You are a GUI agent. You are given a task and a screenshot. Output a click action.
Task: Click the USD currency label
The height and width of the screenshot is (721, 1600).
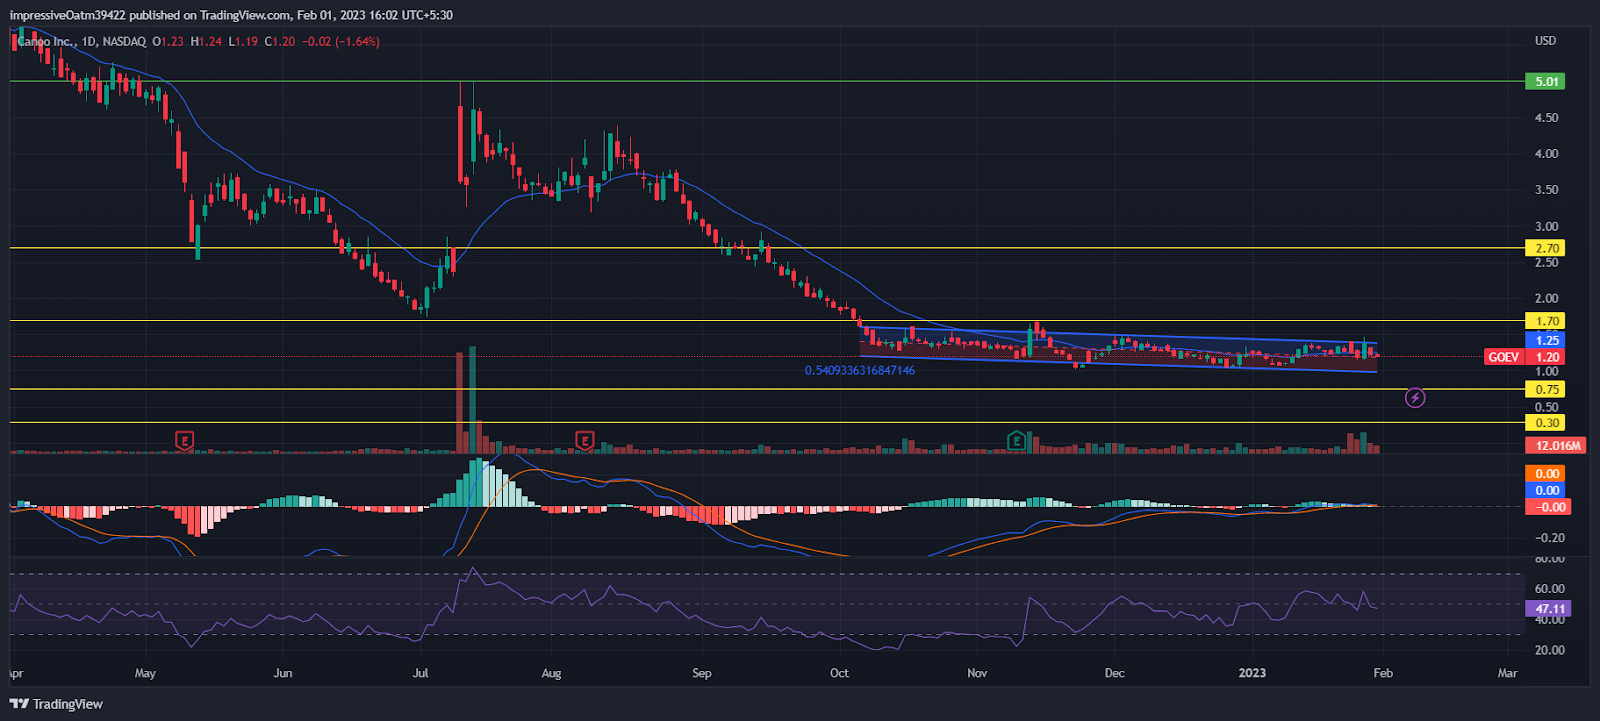[1545, 41]
